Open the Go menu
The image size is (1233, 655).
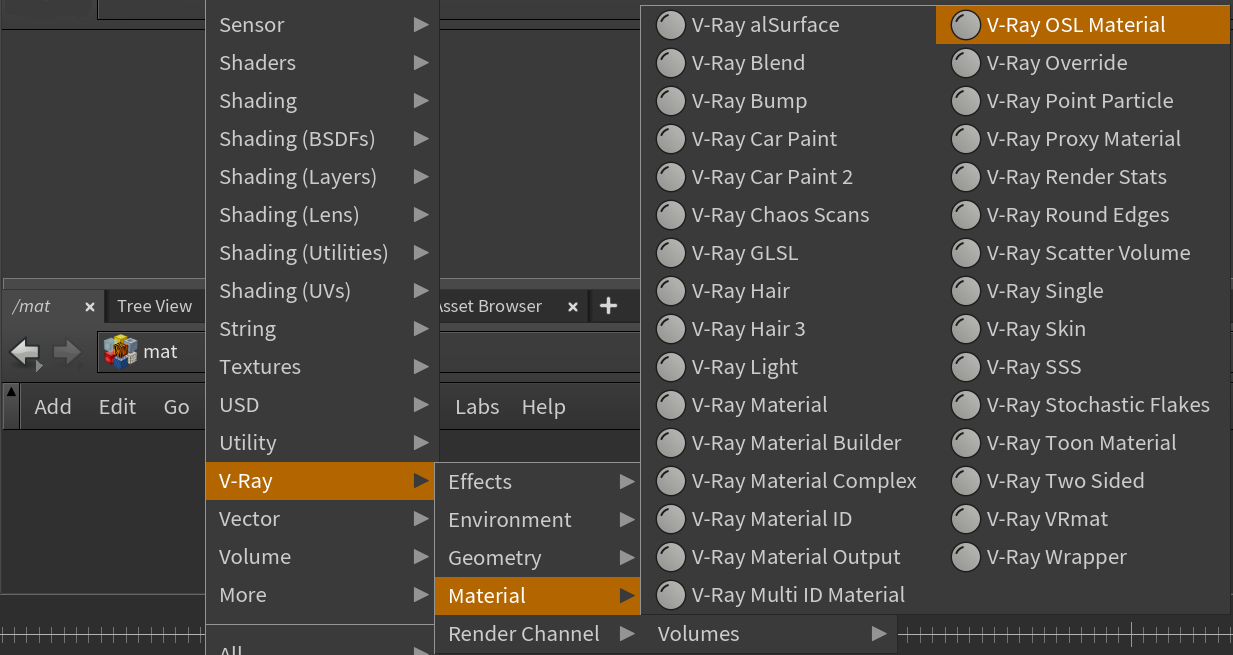[x=177, y=407]
